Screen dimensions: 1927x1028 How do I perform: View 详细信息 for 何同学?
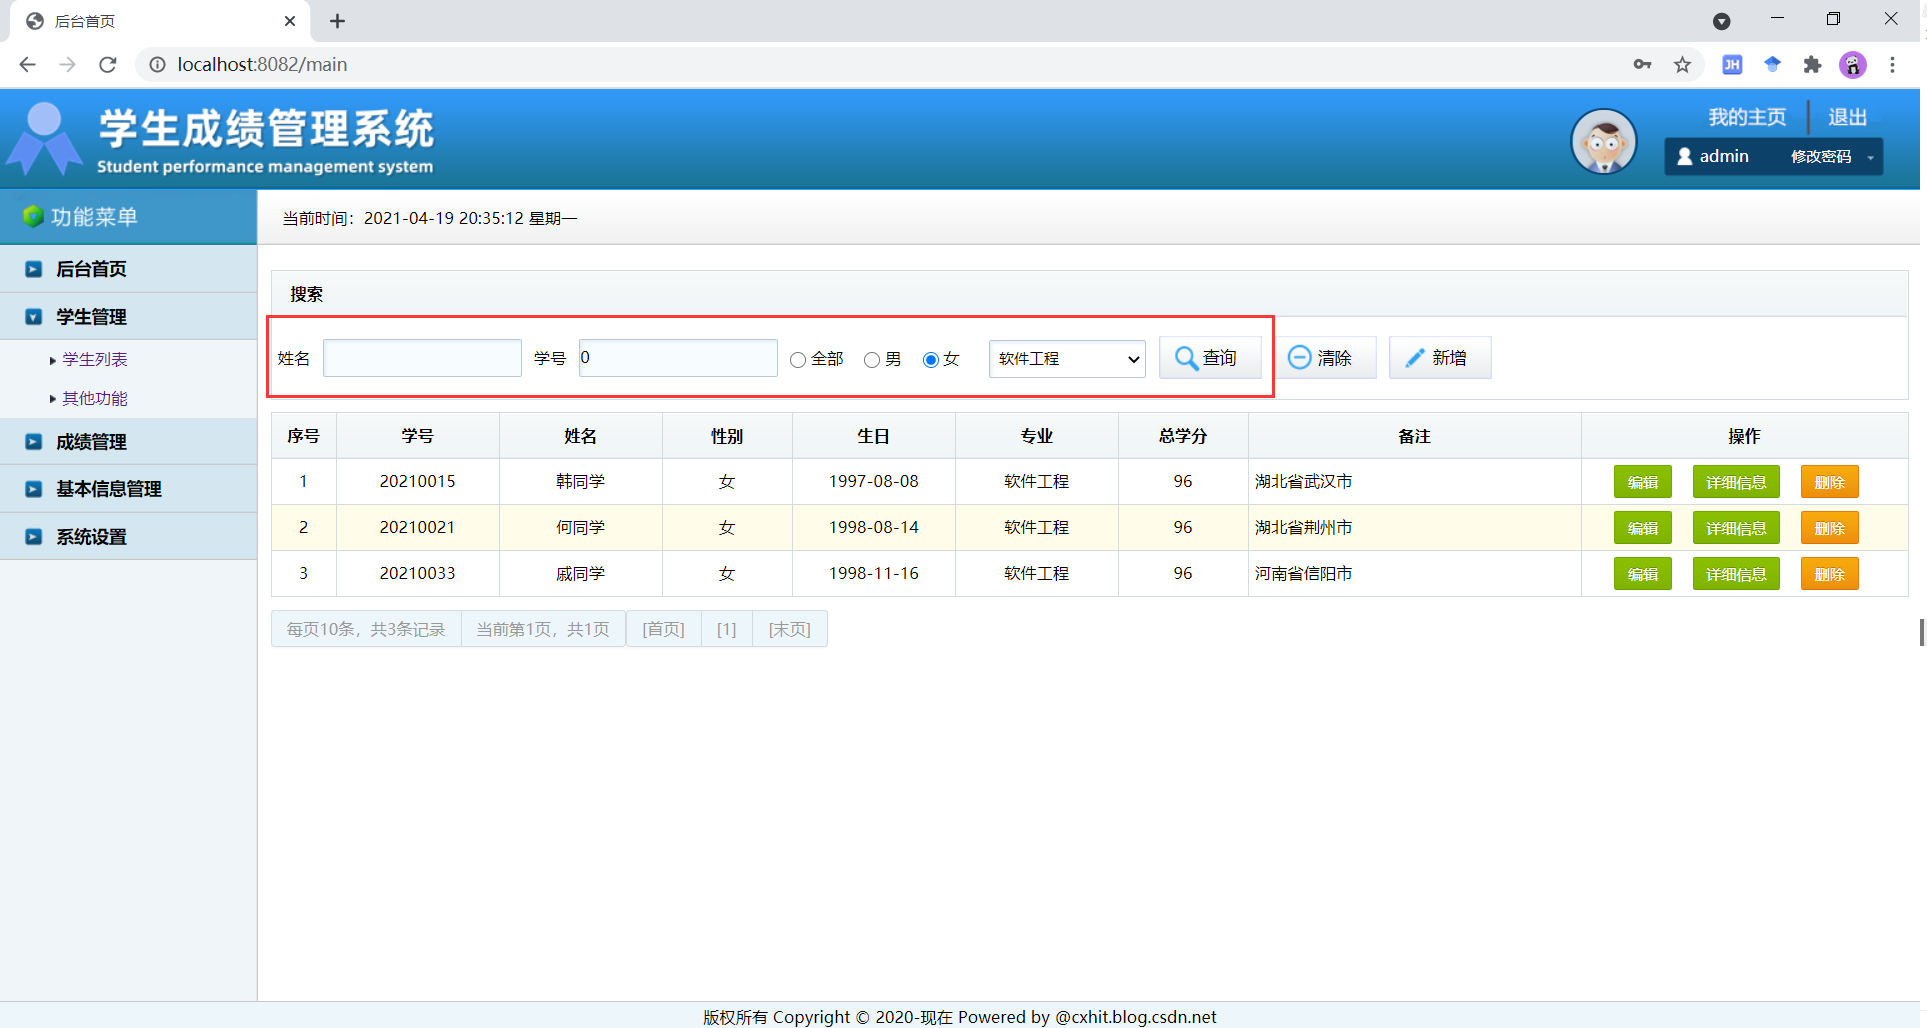[1736, 528]
